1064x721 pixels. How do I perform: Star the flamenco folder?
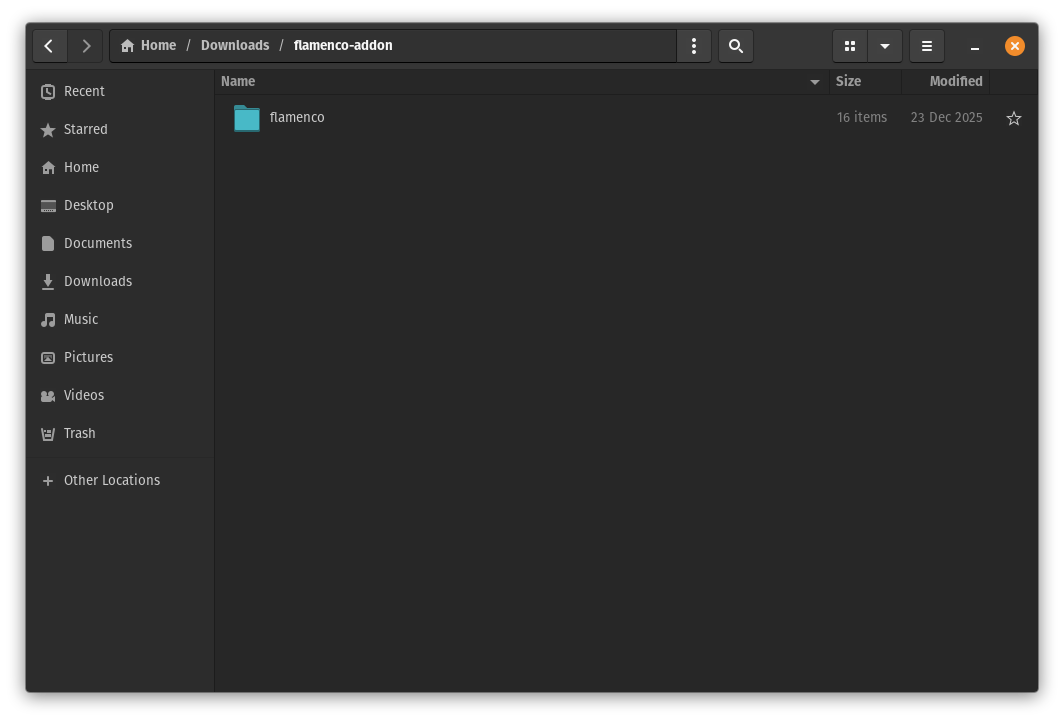click(x=1013, y=118)
